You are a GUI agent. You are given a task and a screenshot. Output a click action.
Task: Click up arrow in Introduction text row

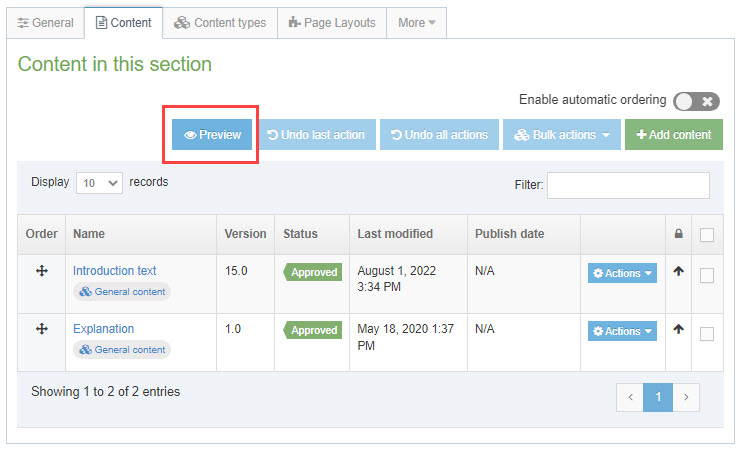click(679, 271)
